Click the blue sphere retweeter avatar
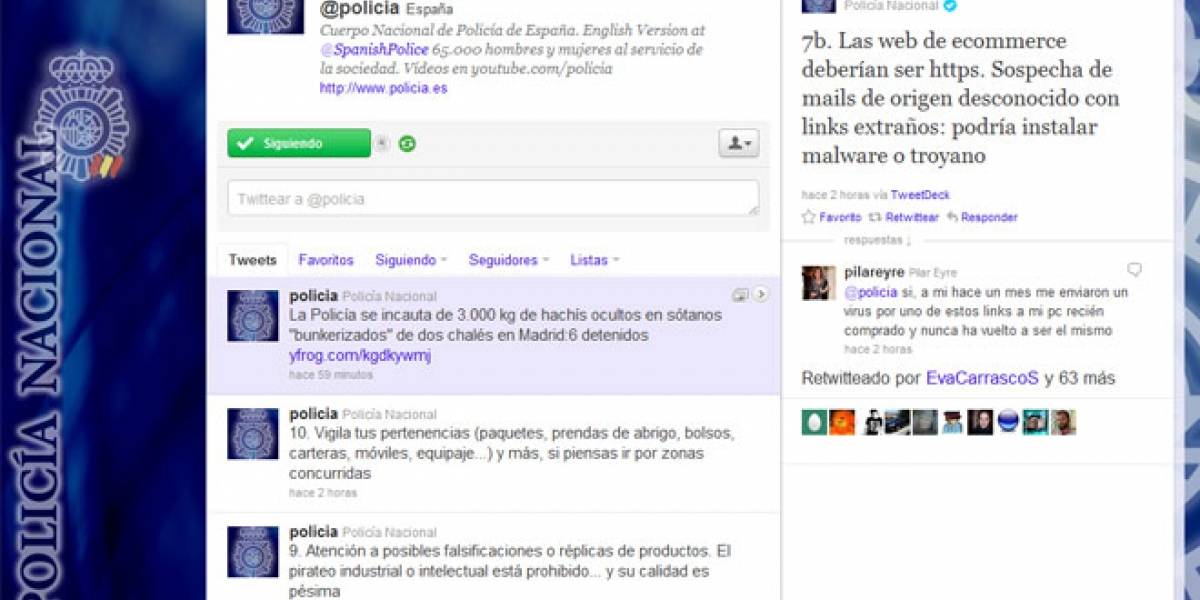The width and height of the screenshot is (1200, 600). click(x=1008, y=422)
